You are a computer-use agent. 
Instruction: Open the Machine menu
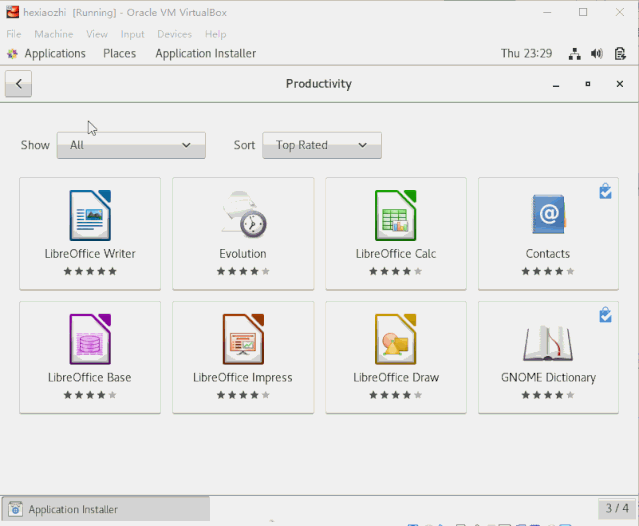point(54,34)
